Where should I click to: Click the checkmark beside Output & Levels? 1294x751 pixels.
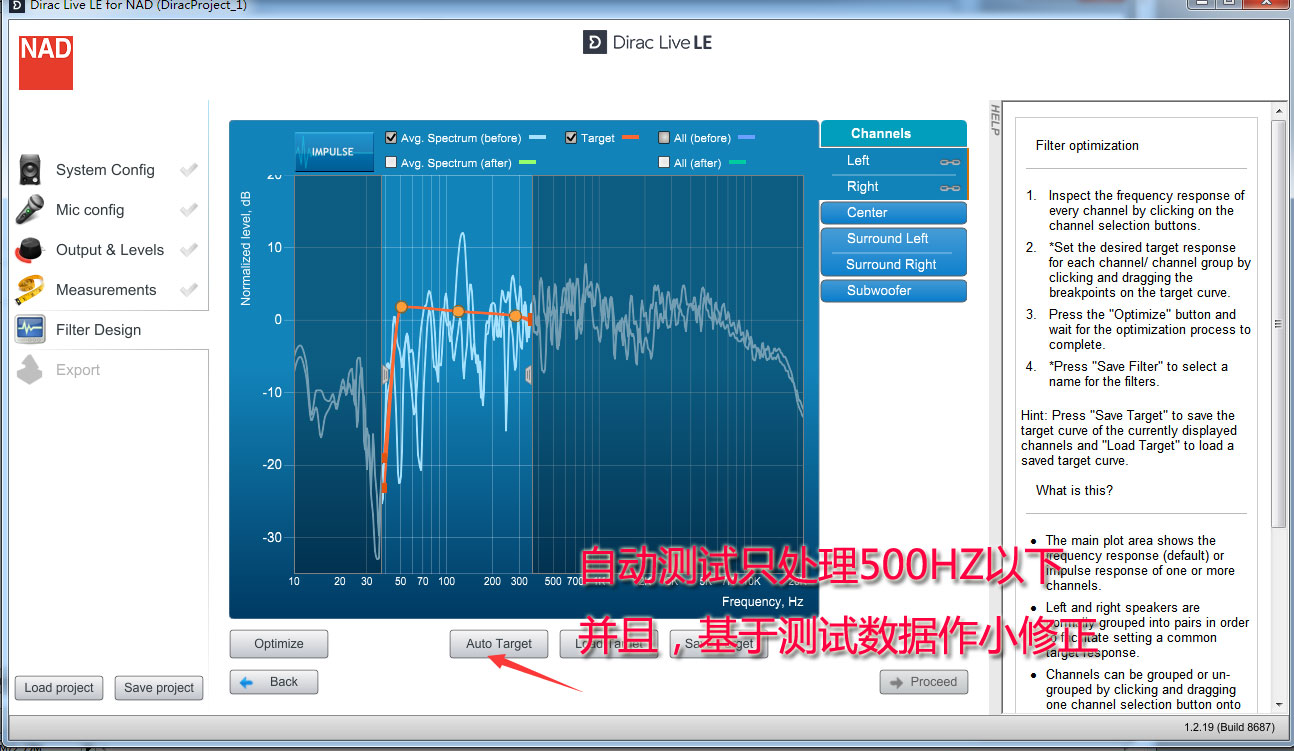[188, 250]
